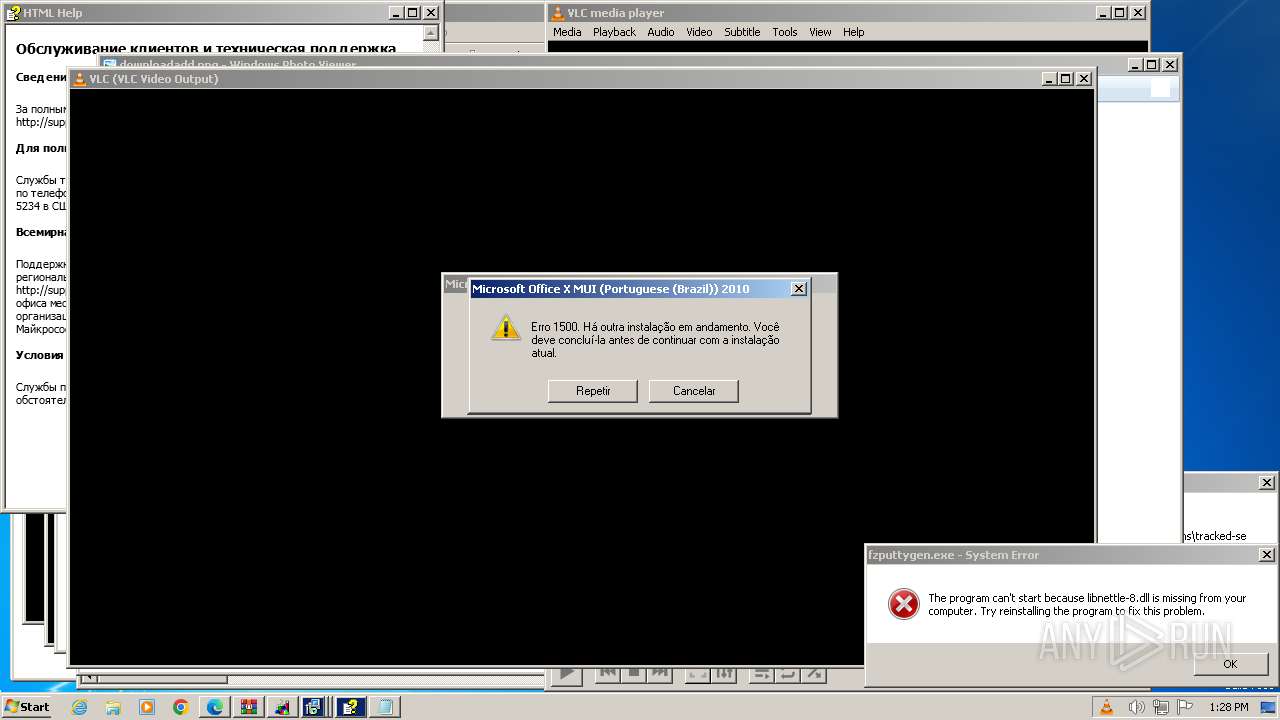
Task: Click the 1:28 PM clock
Action: pyautogui.click(x=1228, y=707)
